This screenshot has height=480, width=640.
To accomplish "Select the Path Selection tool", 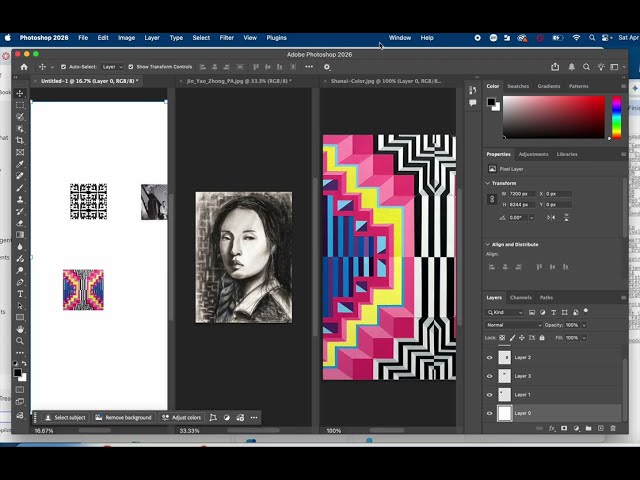I will (20, 306).
